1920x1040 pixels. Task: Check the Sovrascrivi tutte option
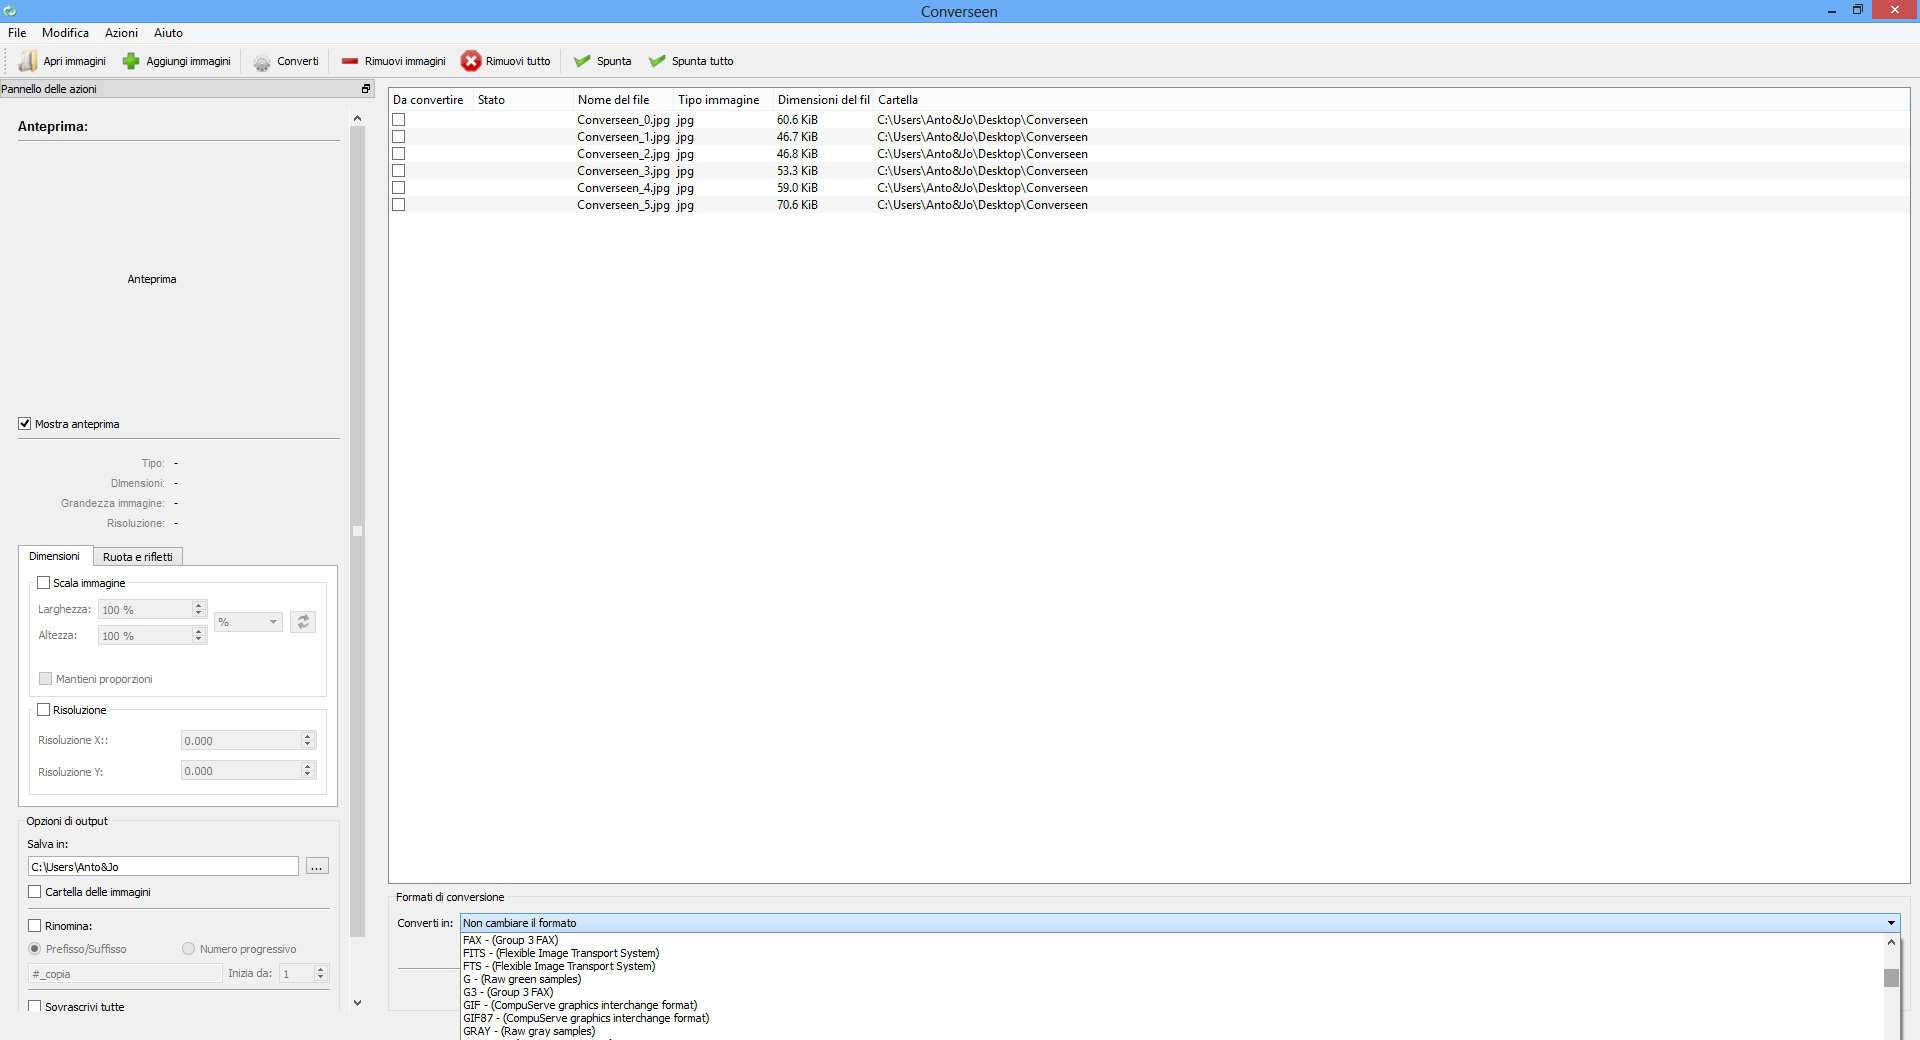click(35, 1007)
